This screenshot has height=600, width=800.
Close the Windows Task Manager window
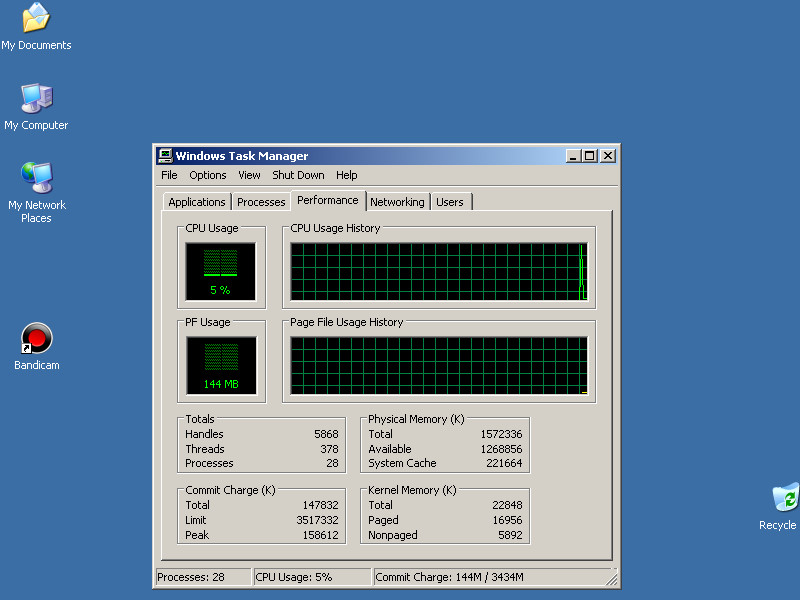point(608,156)
